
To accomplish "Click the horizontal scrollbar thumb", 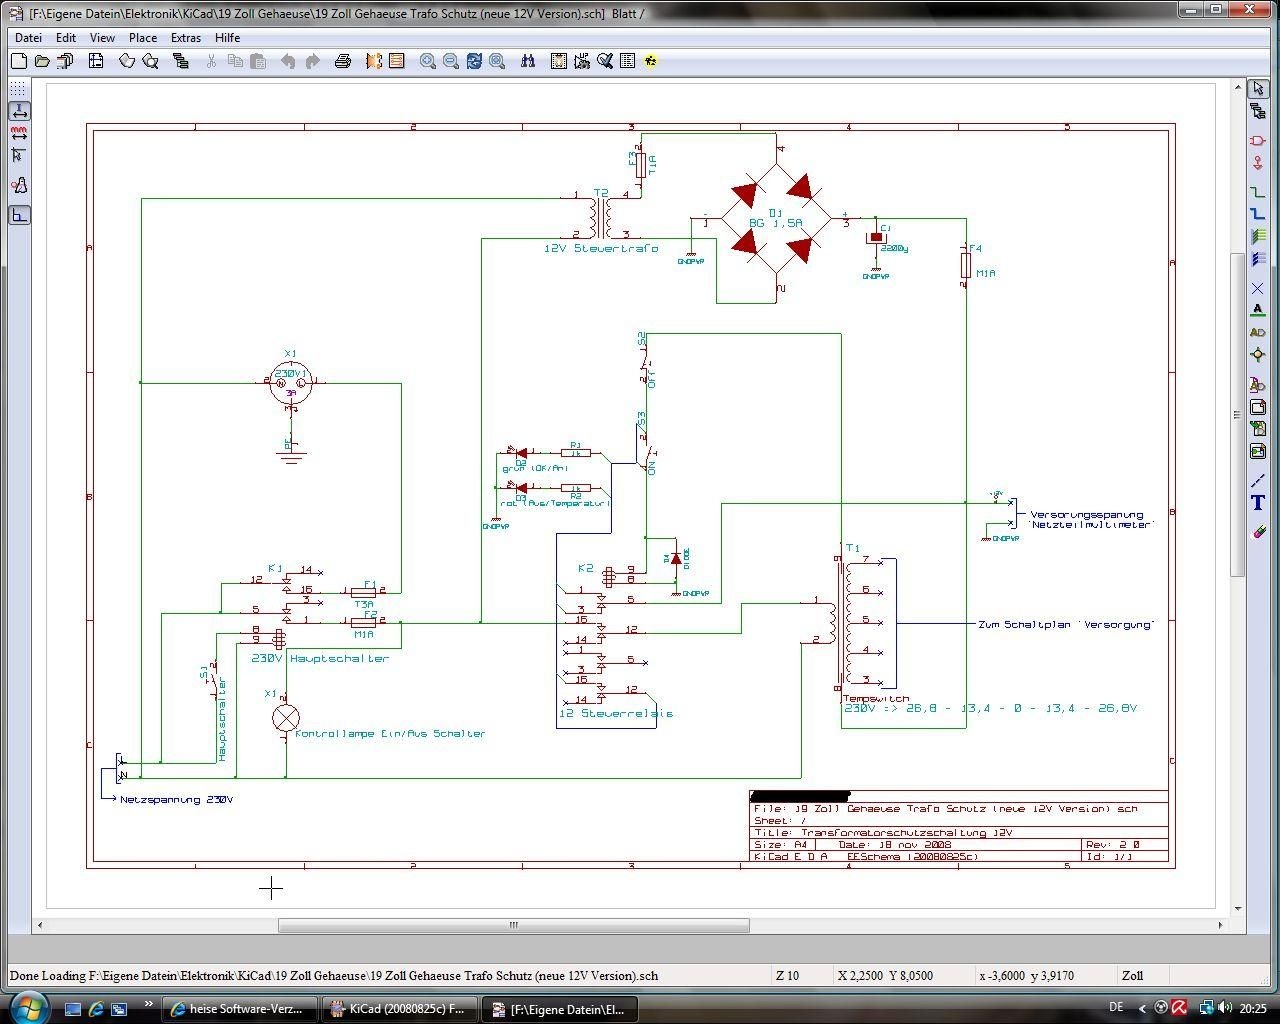I will click(x=513, y=926).
